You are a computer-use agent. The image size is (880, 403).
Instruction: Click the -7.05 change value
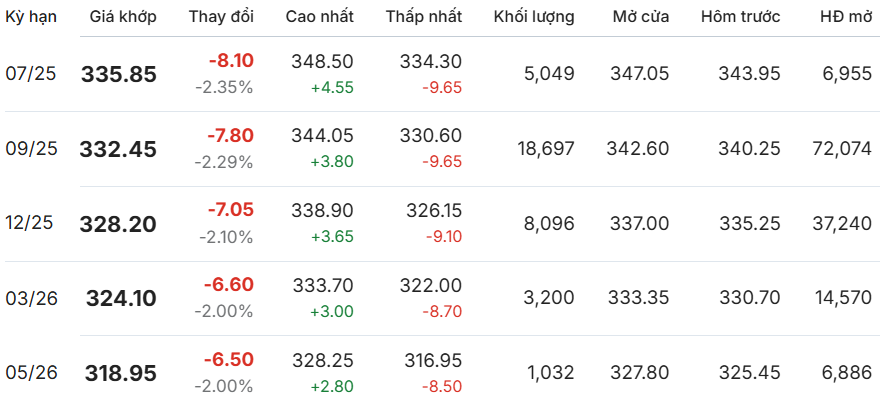tap(231, 210)
